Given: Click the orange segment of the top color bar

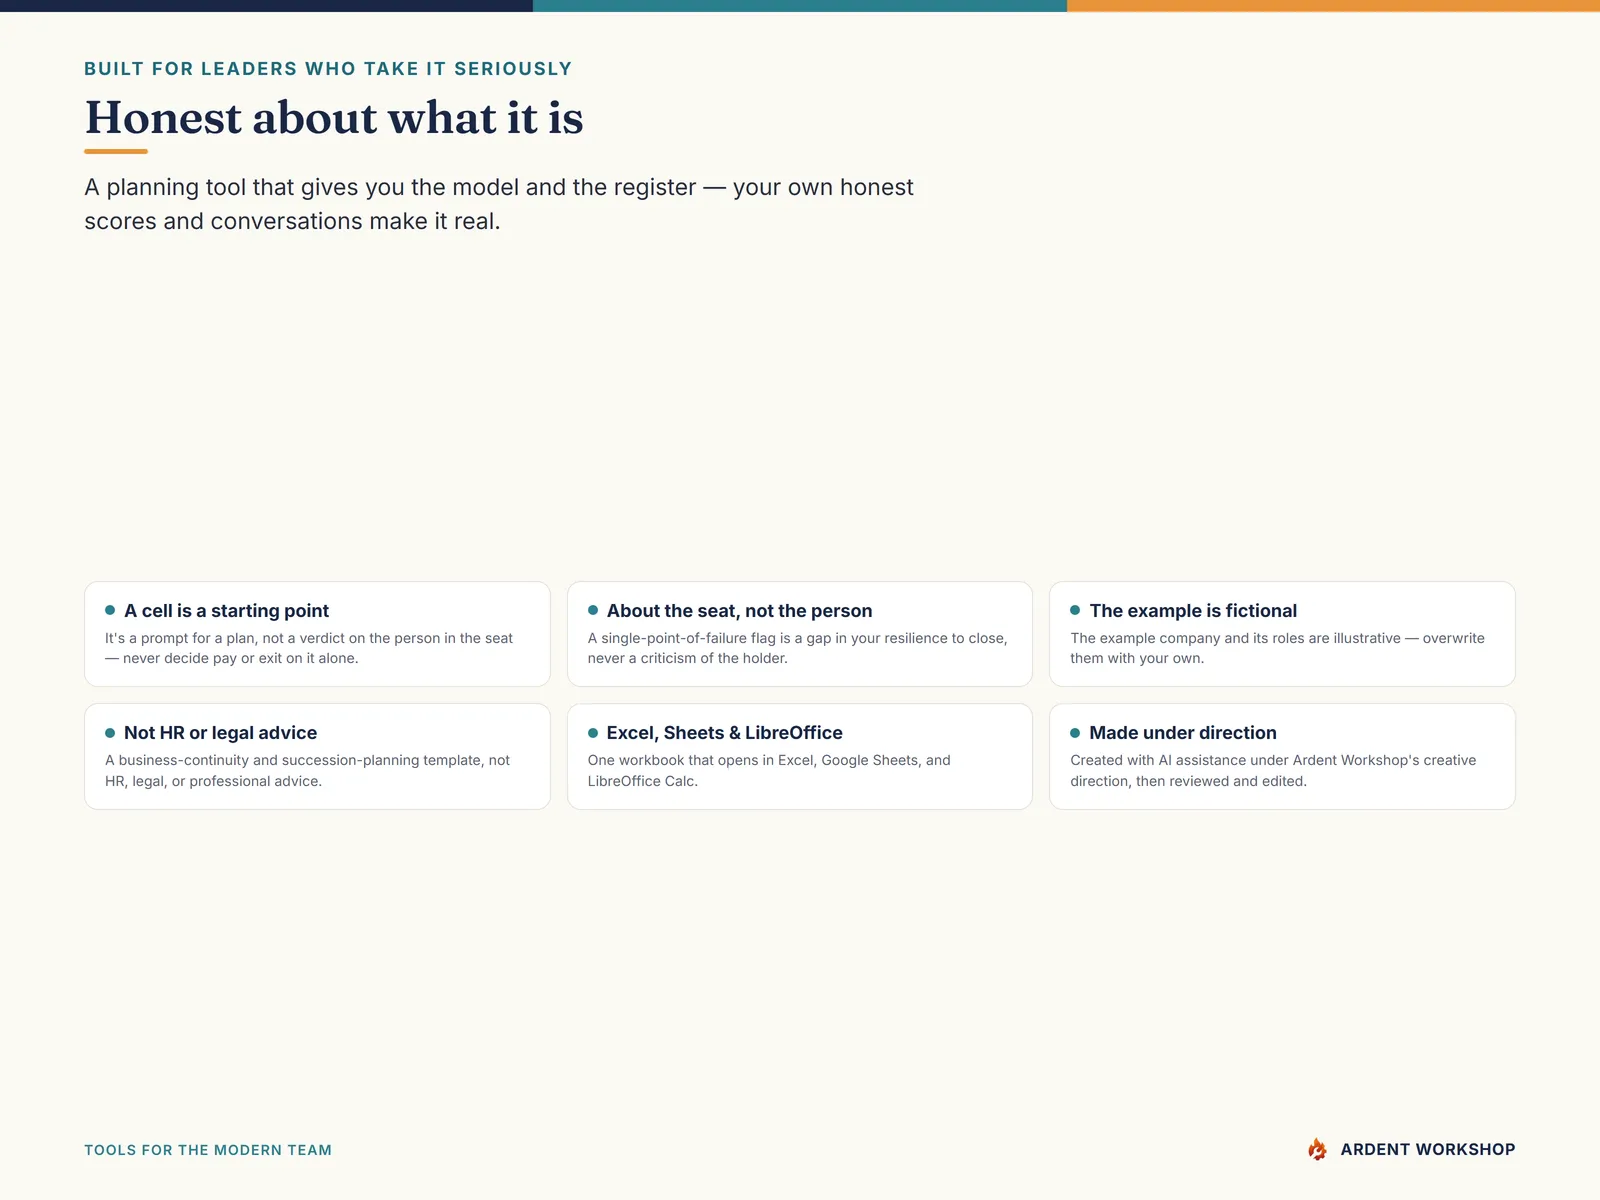Looking at the screenshot, I should coord(1333,6).
